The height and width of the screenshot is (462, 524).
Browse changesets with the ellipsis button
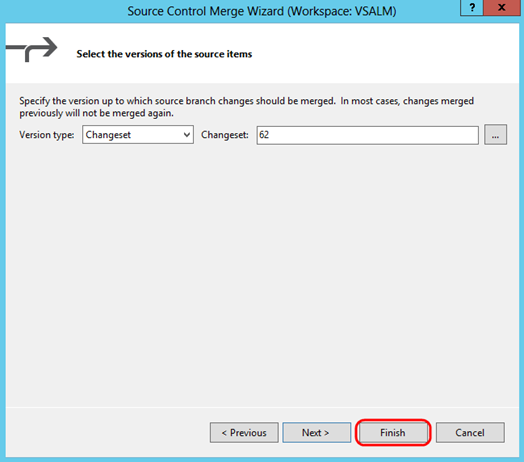point(495,135)
